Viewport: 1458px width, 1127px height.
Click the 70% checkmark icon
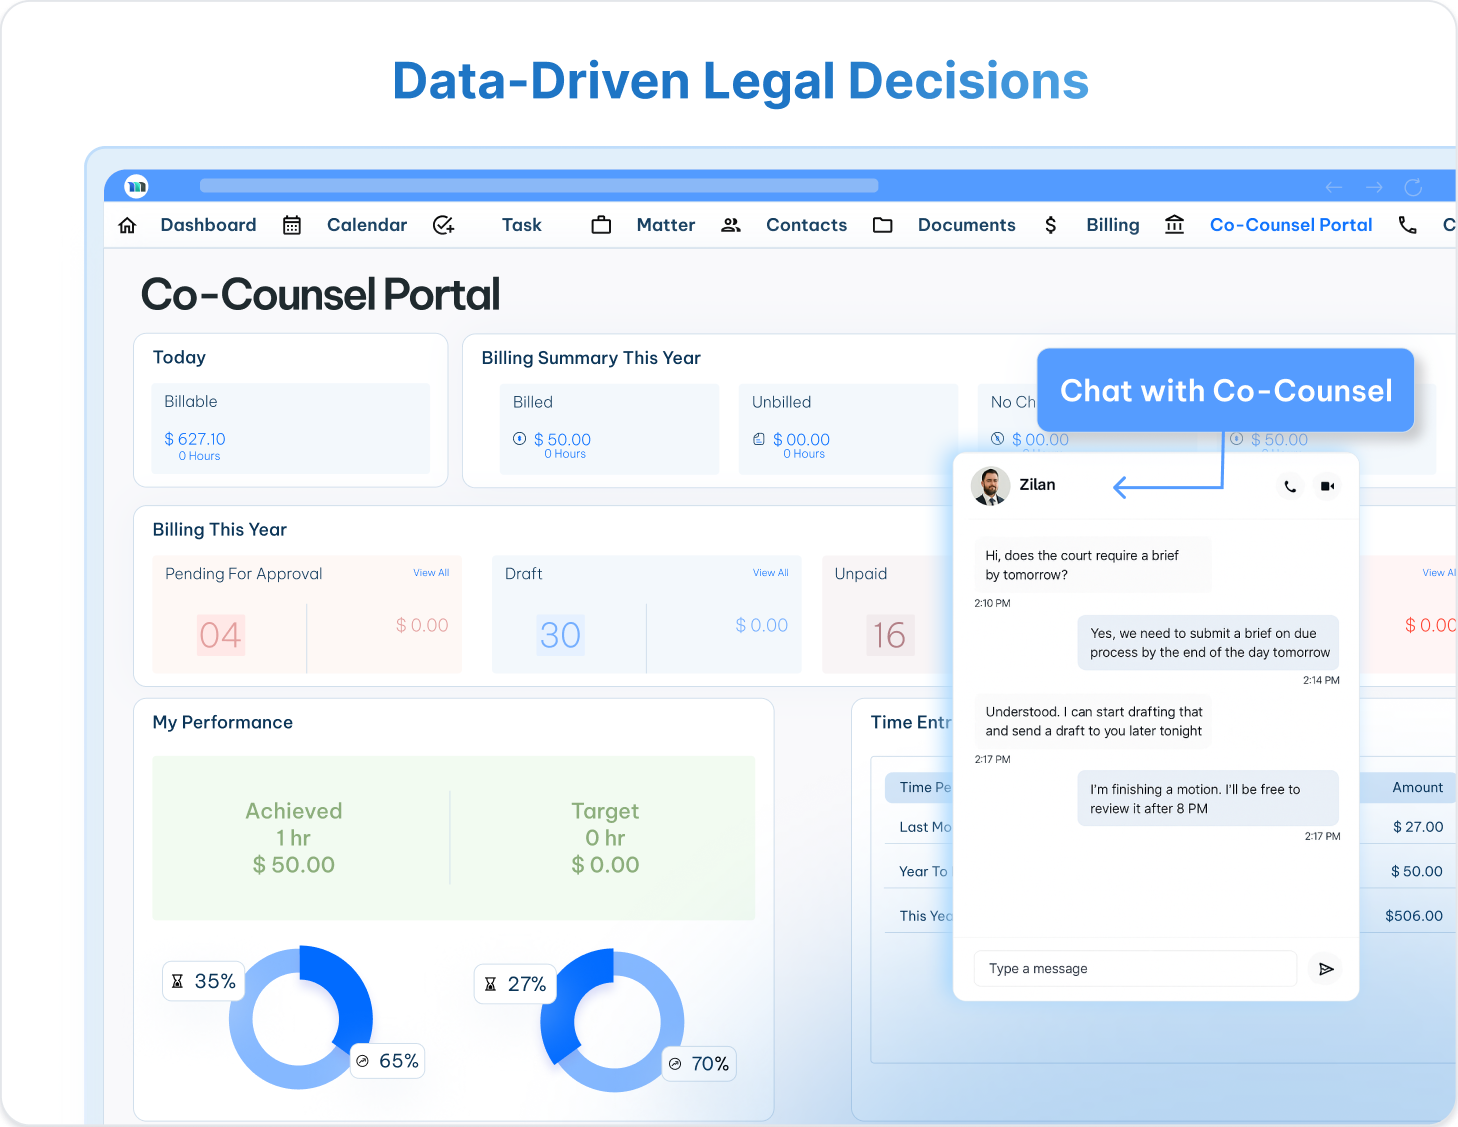click(675, 1064)
